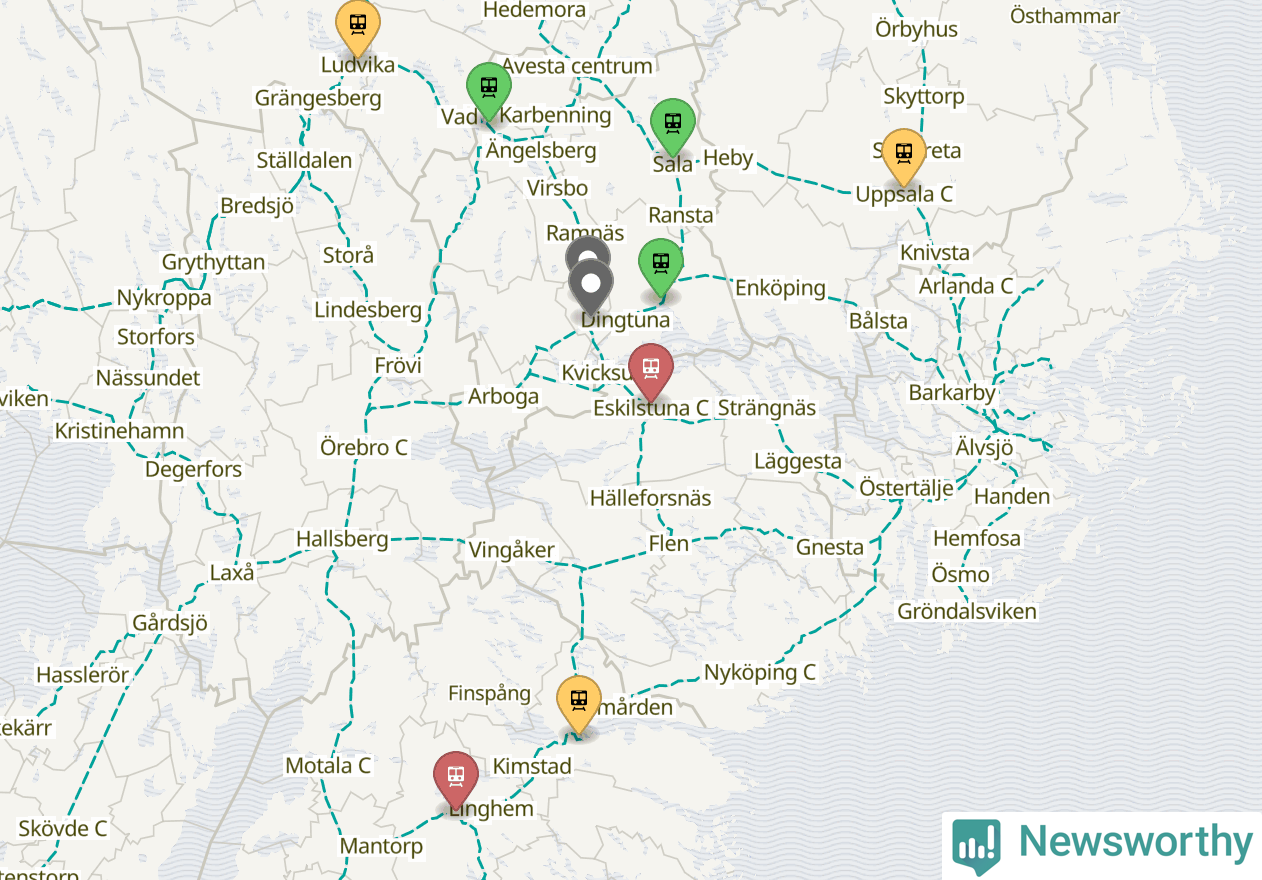The image size is (1262, 880).
Task: Open the Newsworthy logo link
Action: point(1102,845)
